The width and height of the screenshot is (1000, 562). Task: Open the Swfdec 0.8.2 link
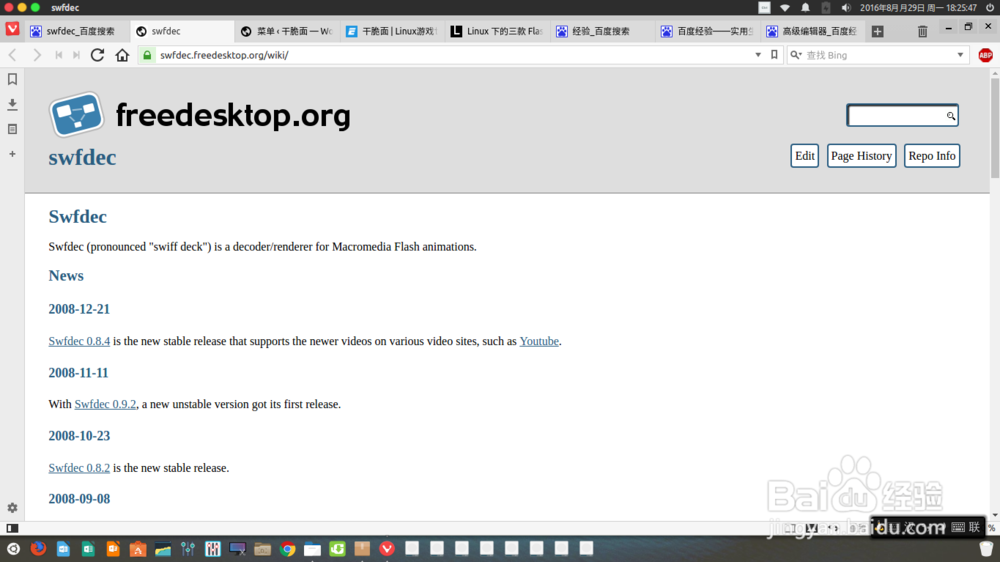click(79, 468)
